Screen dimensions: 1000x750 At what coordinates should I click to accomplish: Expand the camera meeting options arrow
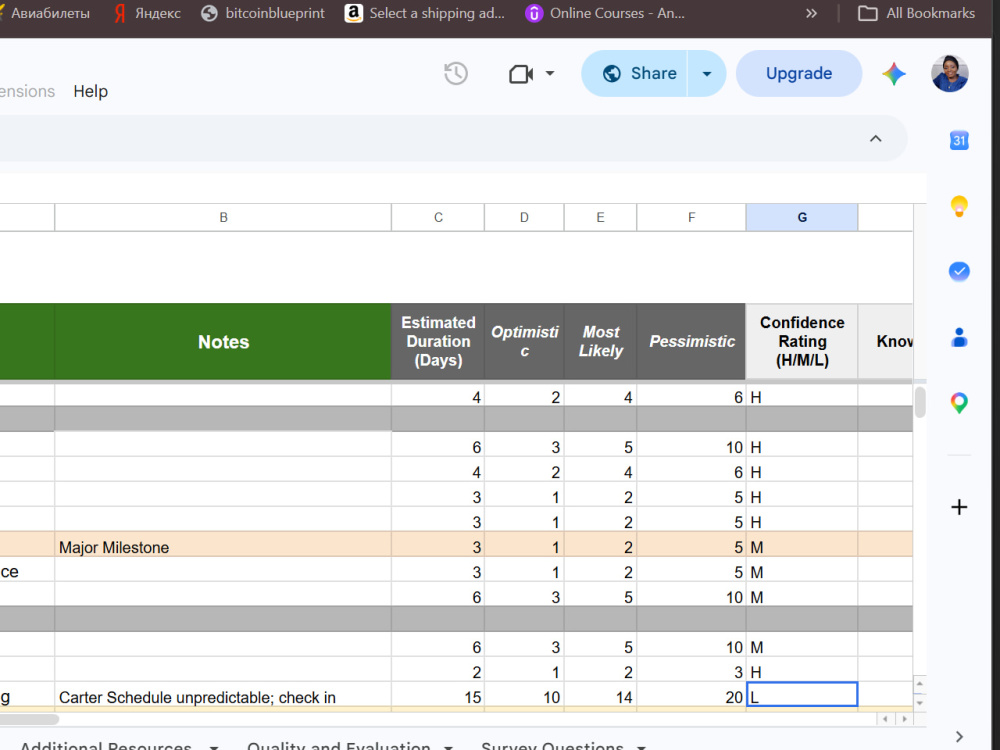[550, 73]
